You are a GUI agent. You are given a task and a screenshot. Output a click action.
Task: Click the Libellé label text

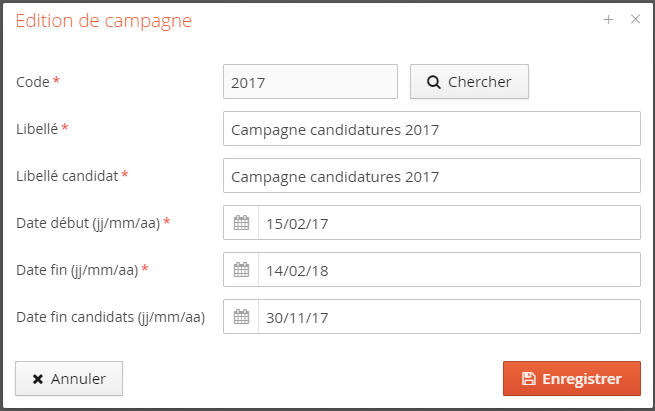[37, 128]
